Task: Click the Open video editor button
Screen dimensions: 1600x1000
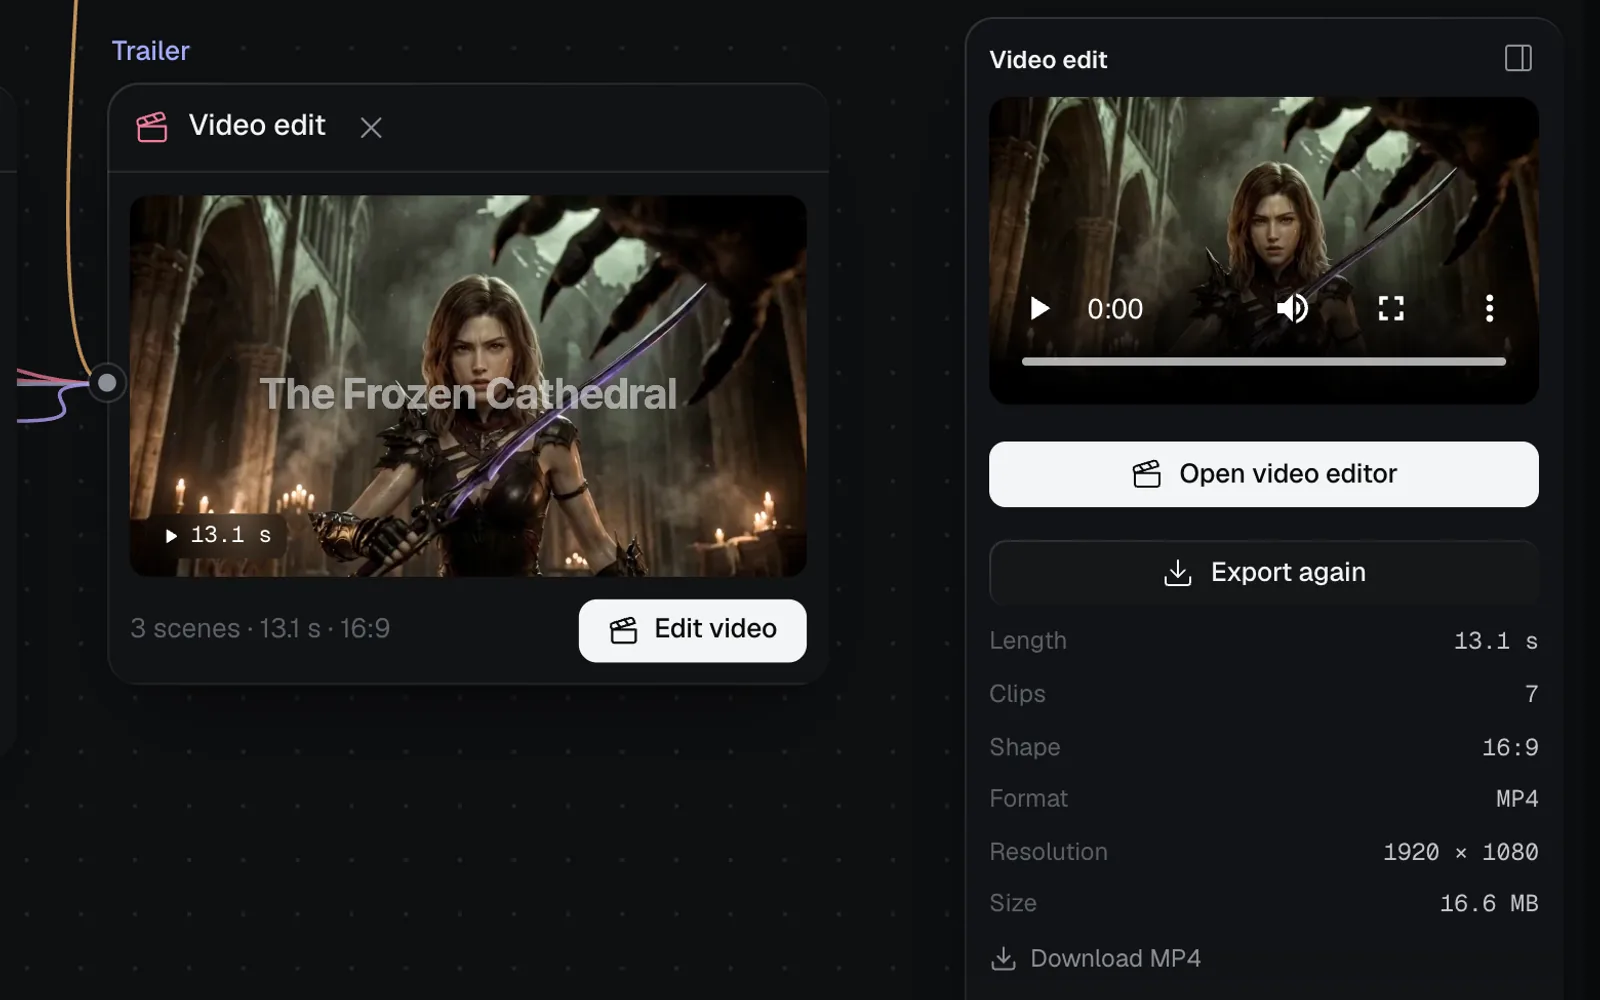Action: coord(1263,474)
